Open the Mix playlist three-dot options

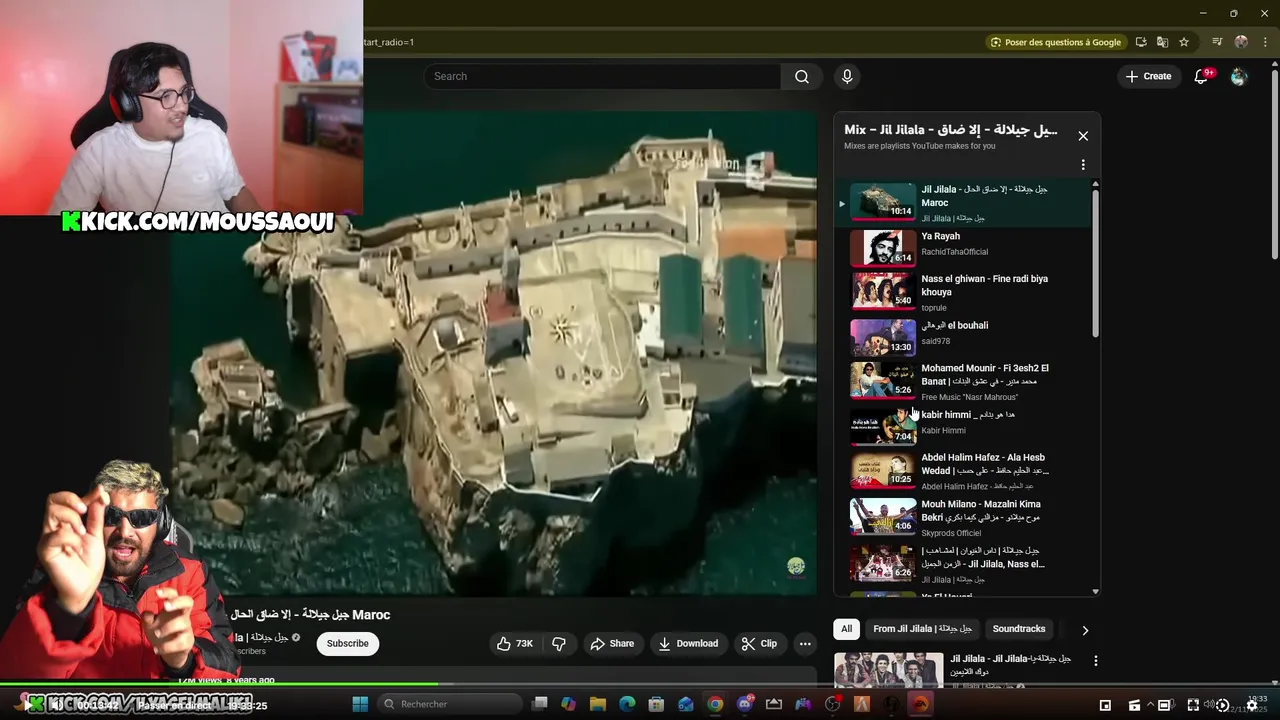pyautogui.click(x=1083, y=165)
